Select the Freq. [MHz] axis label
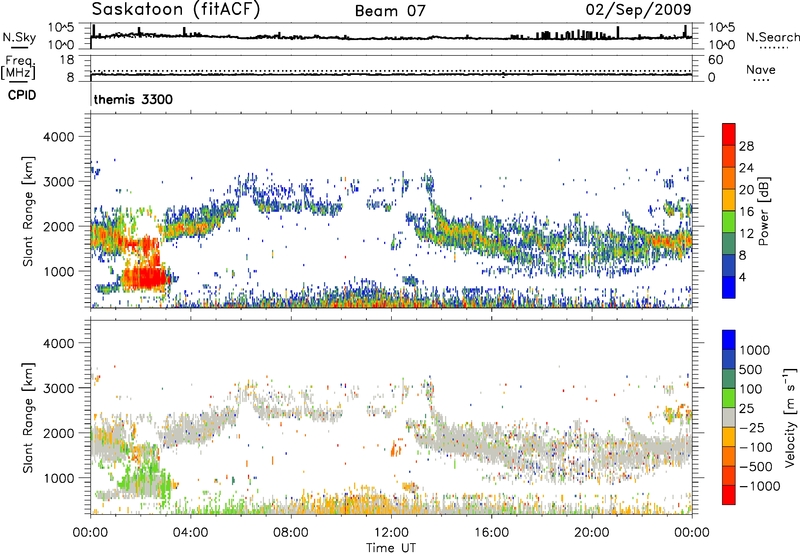The height and width of the screenshot is (554, 800). [x=18, y=68]
